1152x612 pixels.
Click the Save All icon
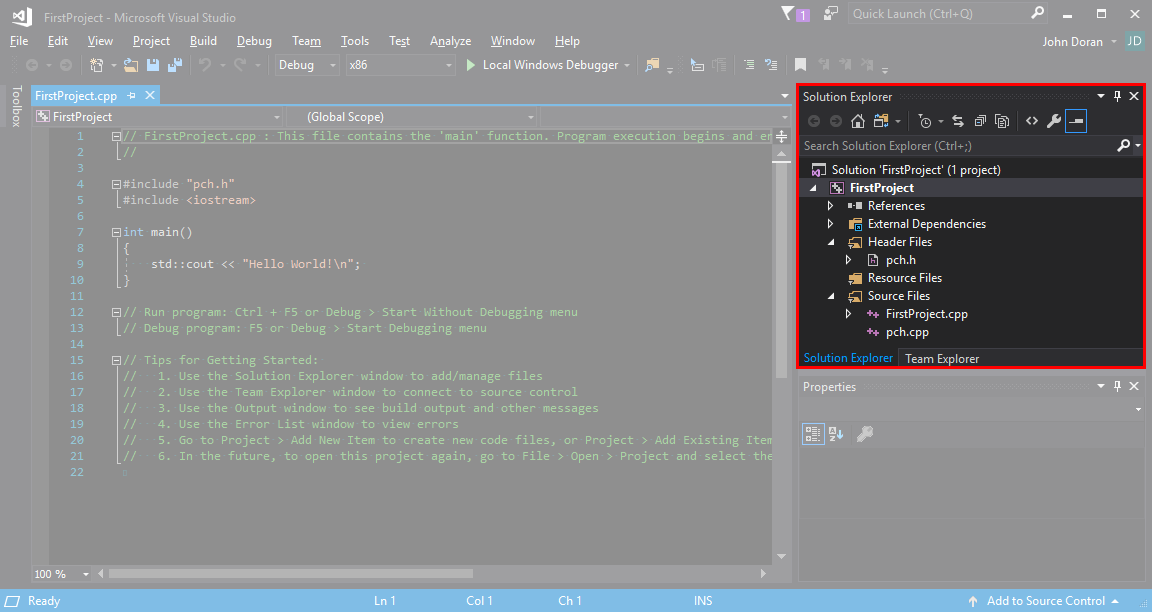(x=175, y=65)
